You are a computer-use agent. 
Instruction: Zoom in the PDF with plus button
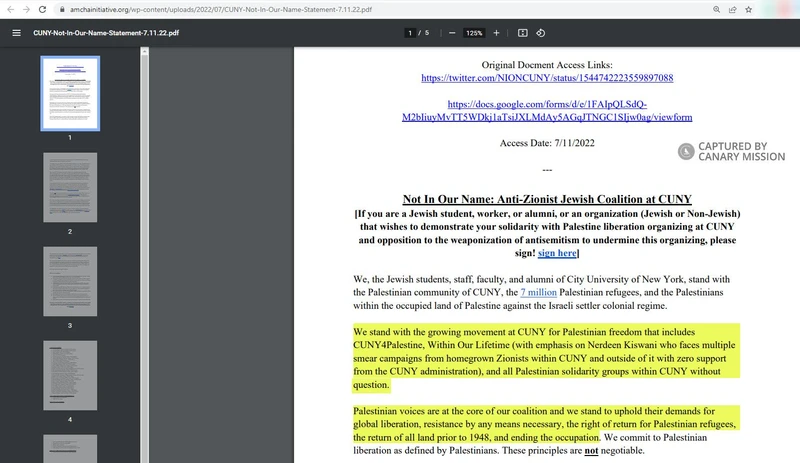496,33
